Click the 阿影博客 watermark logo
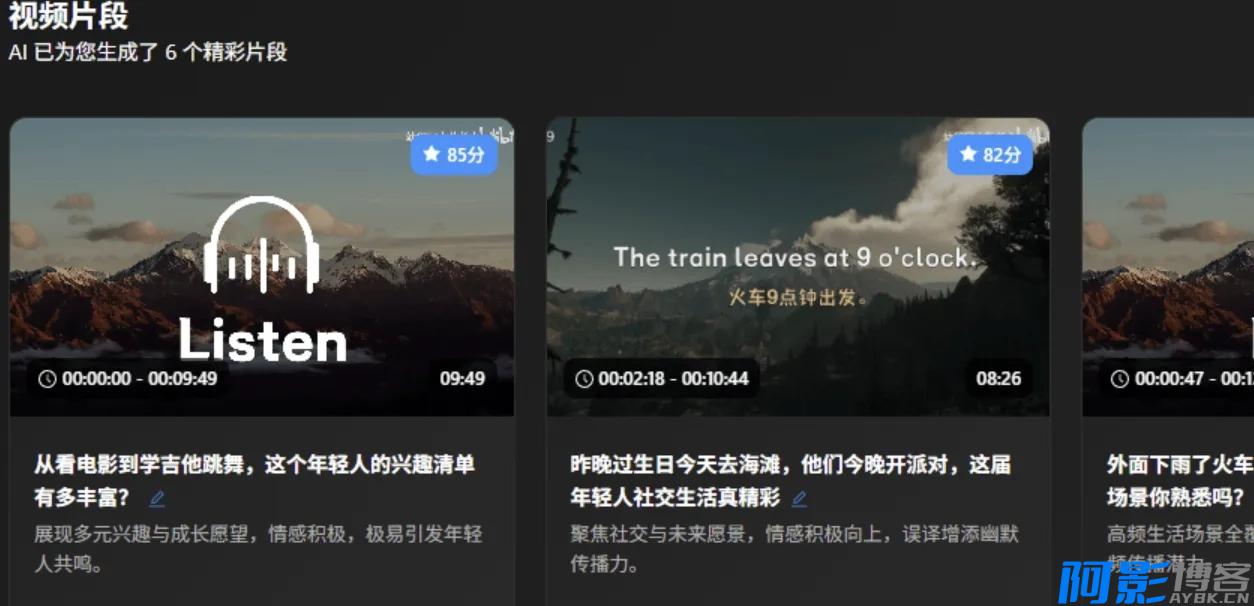Image resolution: width=1254 pixels, height=606 pixels. pos(1154,581)
